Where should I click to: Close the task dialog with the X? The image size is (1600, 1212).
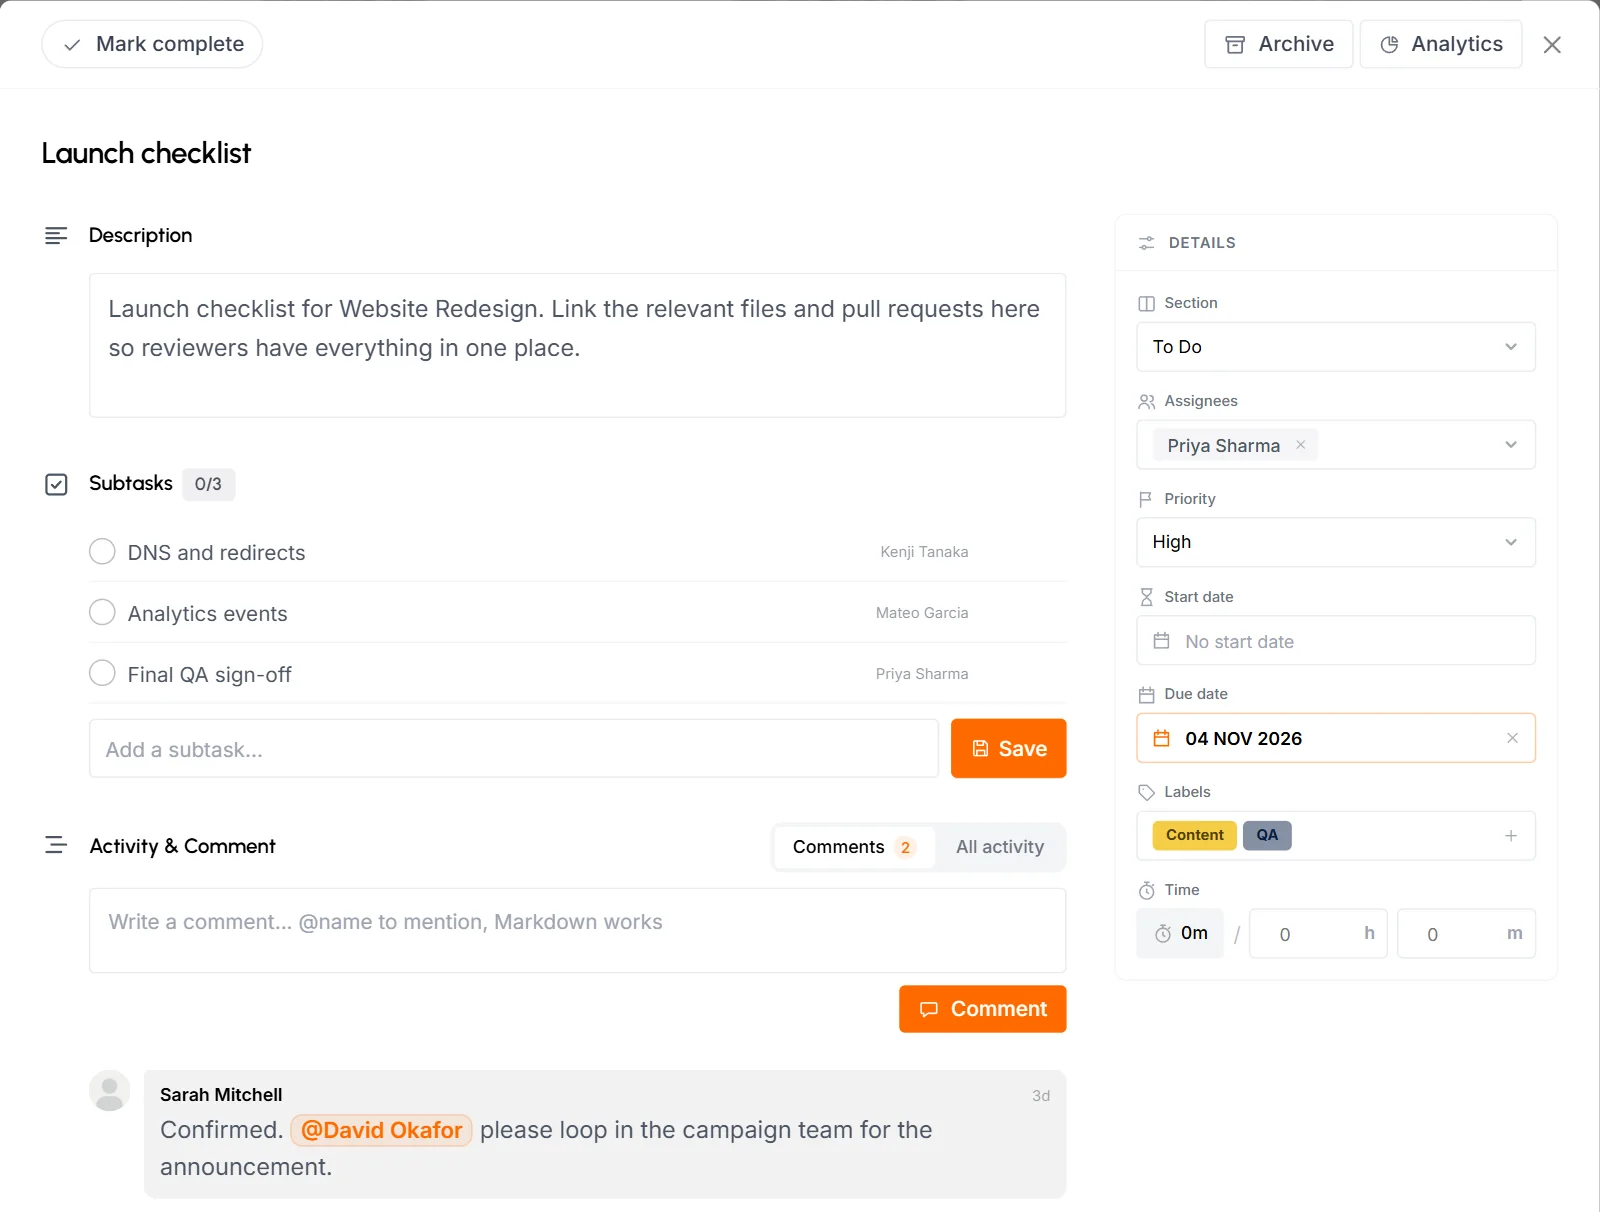[x=1552, y=44]
